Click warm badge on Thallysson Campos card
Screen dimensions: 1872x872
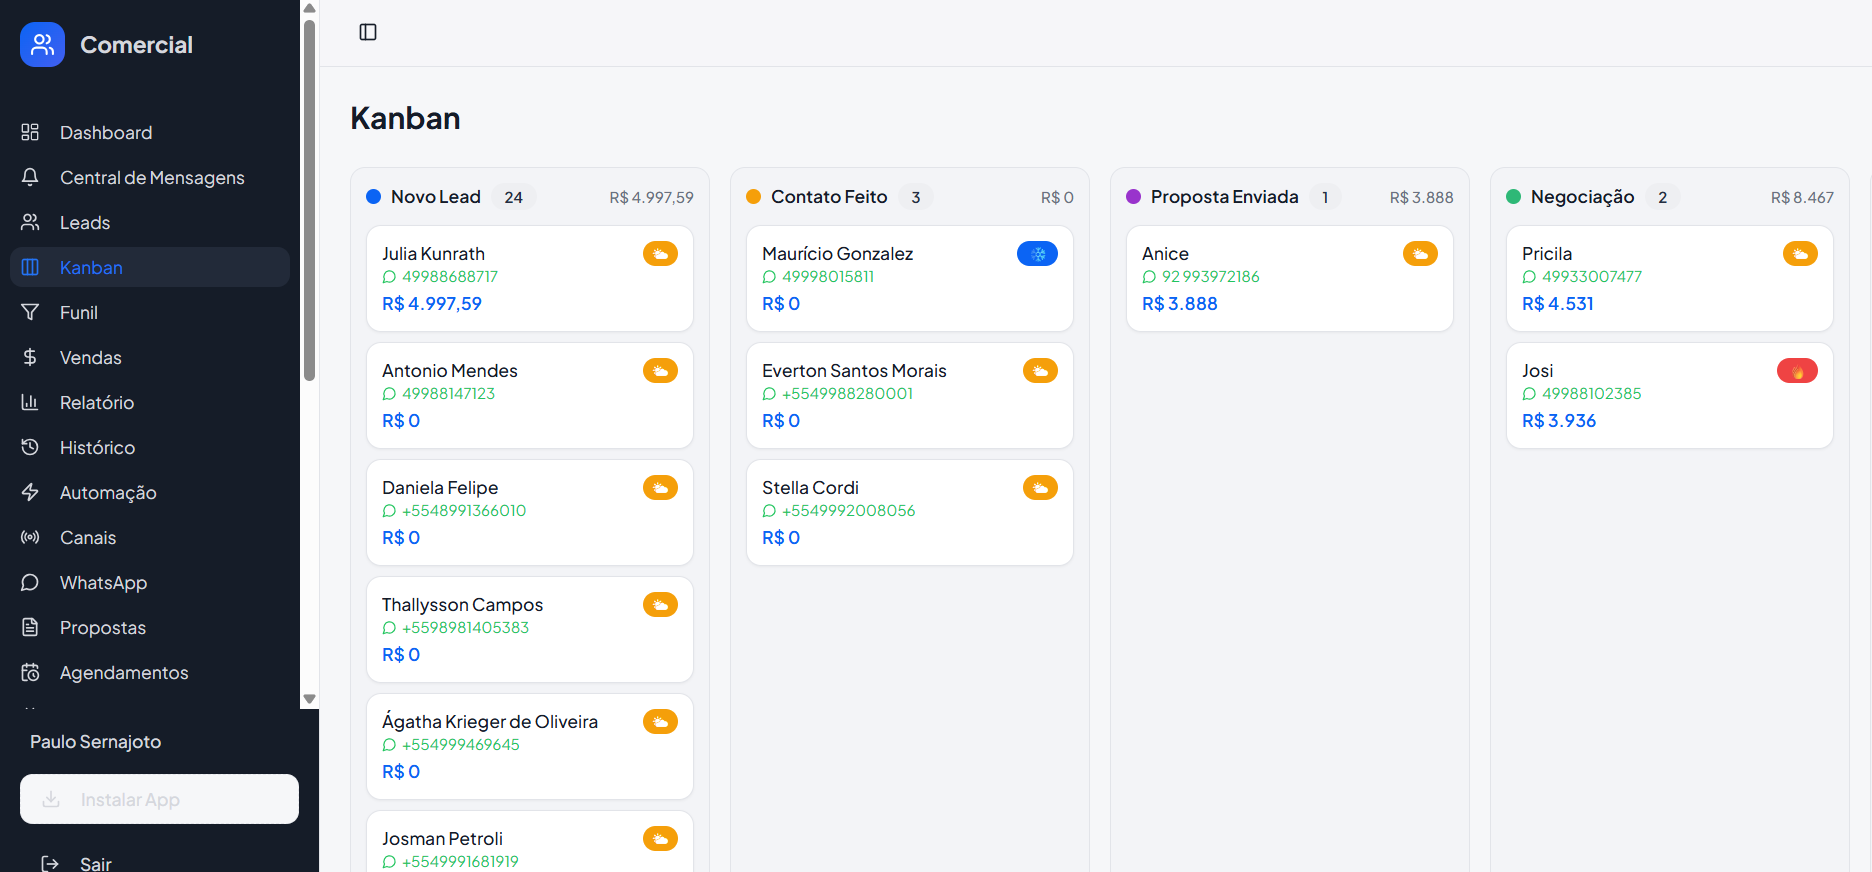pyautogui.click(x=660, y=605)
